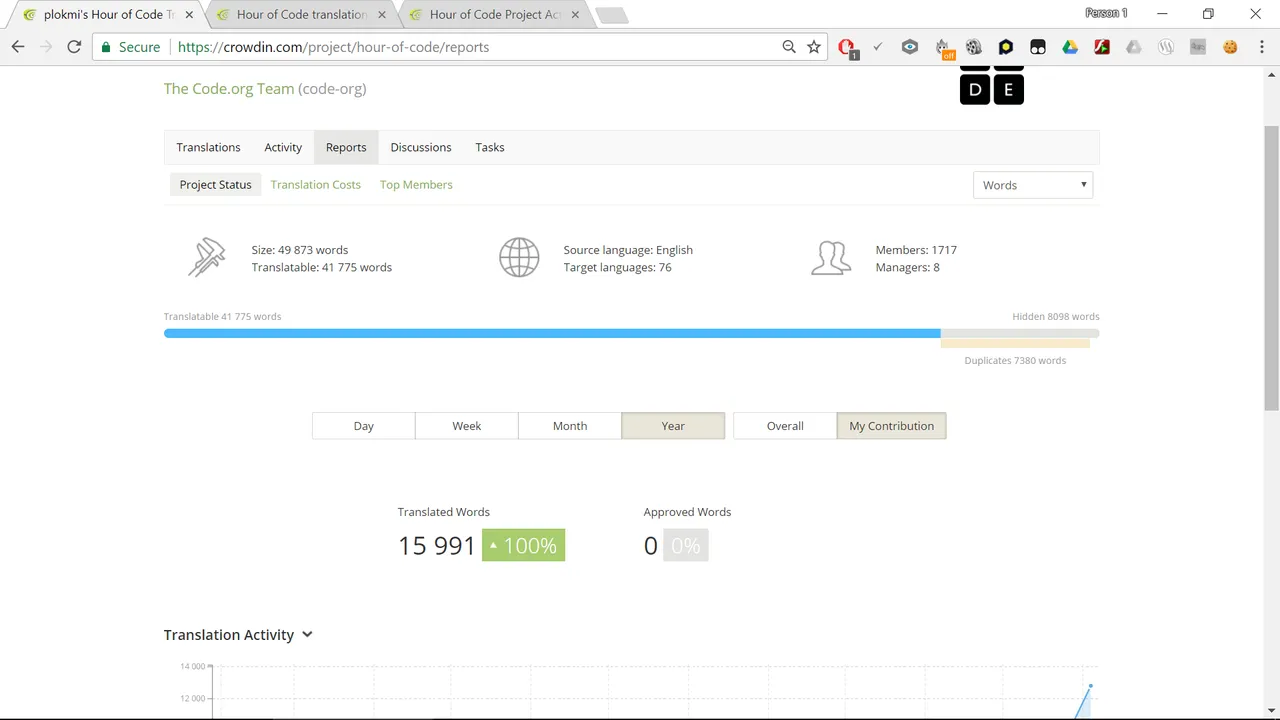This screenshot has height=720, width=1280.
Task: Click the gray Drive extension icon
Action: pyautogui.click(x=1134, y=47)
